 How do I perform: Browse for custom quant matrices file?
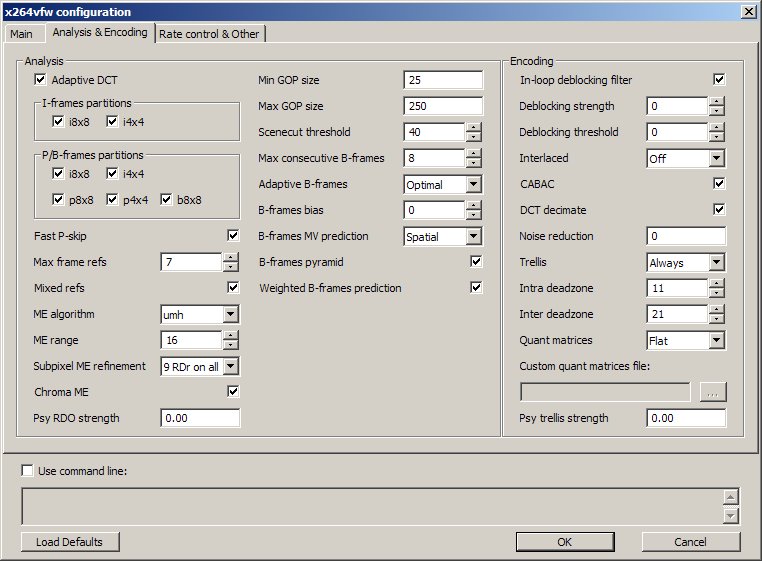(x=713, y=392)
